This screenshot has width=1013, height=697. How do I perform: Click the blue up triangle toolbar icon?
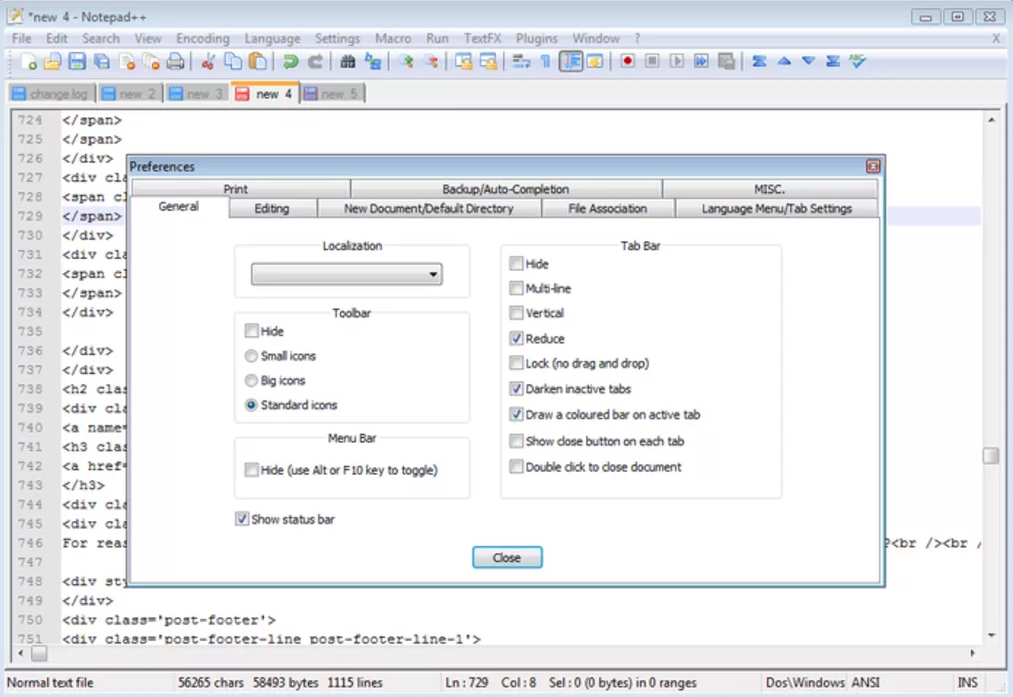coord(784,61)
